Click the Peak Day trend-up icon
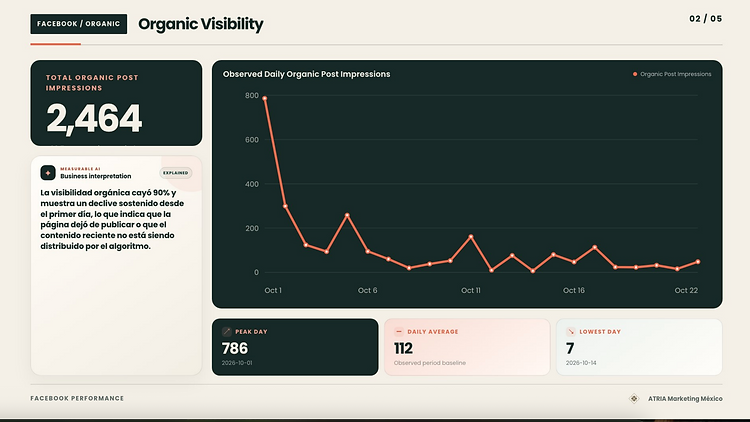 [x=227, y=332]
